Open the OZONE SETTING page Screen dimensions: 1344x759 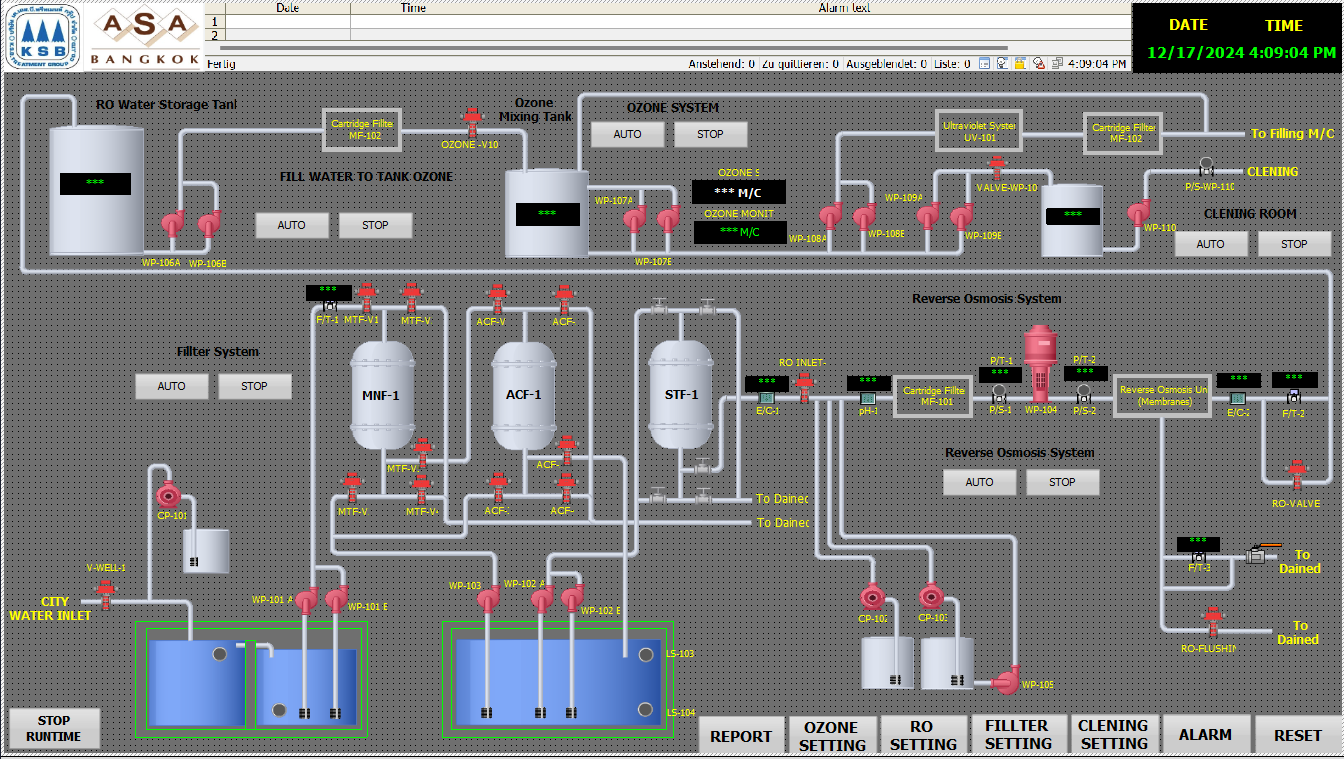point(832,735)
